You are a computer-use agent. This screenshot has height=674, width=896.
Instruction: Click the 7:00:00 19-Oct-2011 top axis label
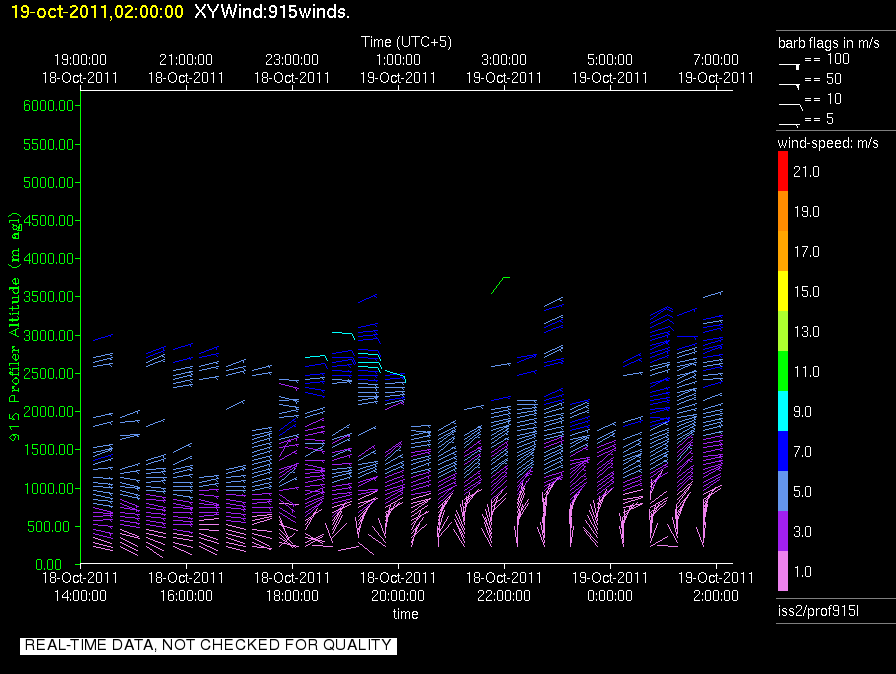[x=715, y=69]
